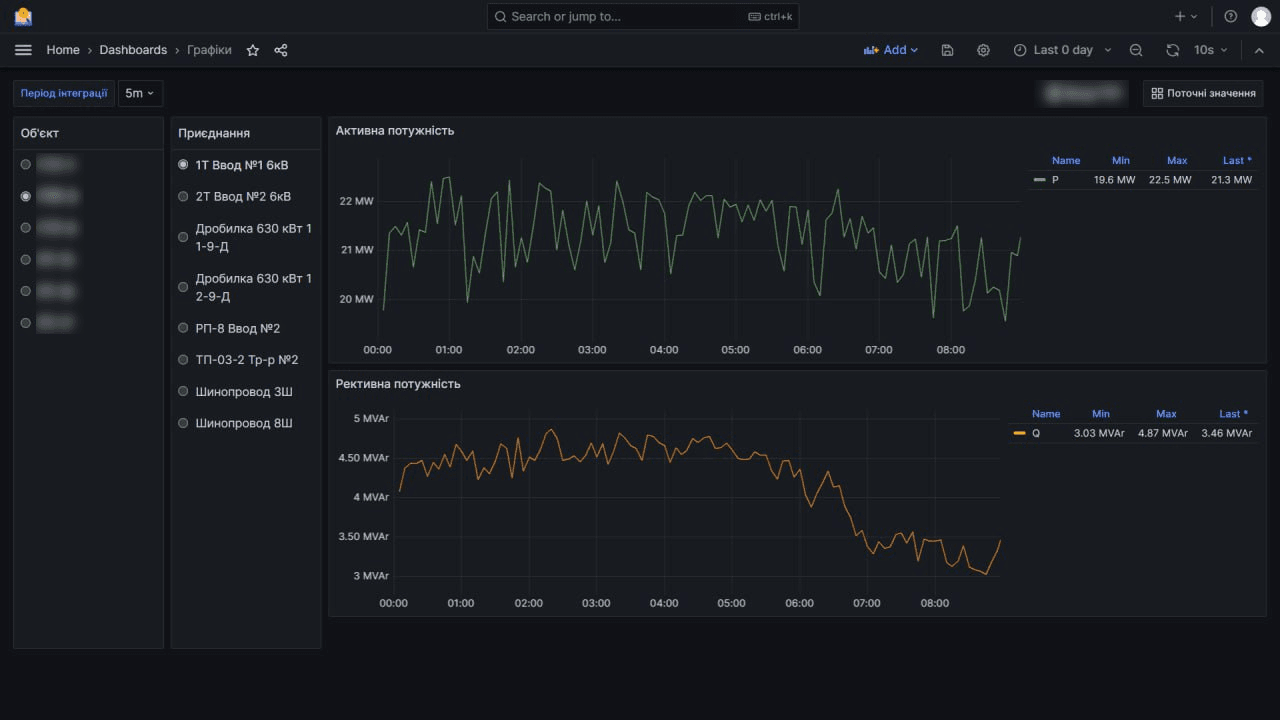Image resolution: width=1280 pixels, height=720 pixels.
Task: Click the share dashboard icon
Action: pyautogui.click(x=281, y=50)
